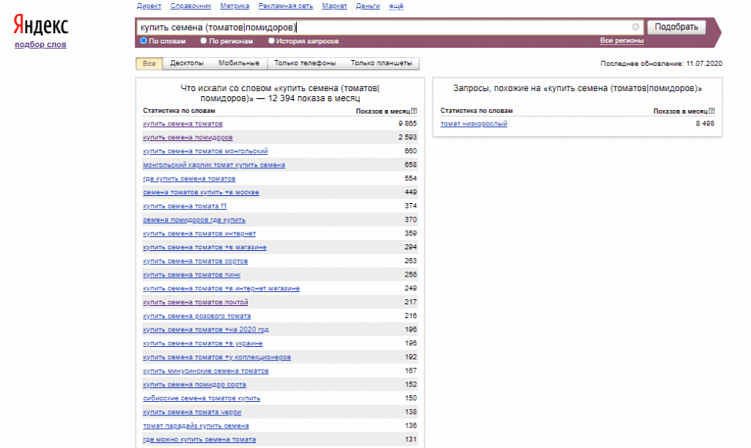Image resolution: width=751 pixels, height=448 pixels.
Task: Expand the 'ещё' top menu
Action: [396, 6]
